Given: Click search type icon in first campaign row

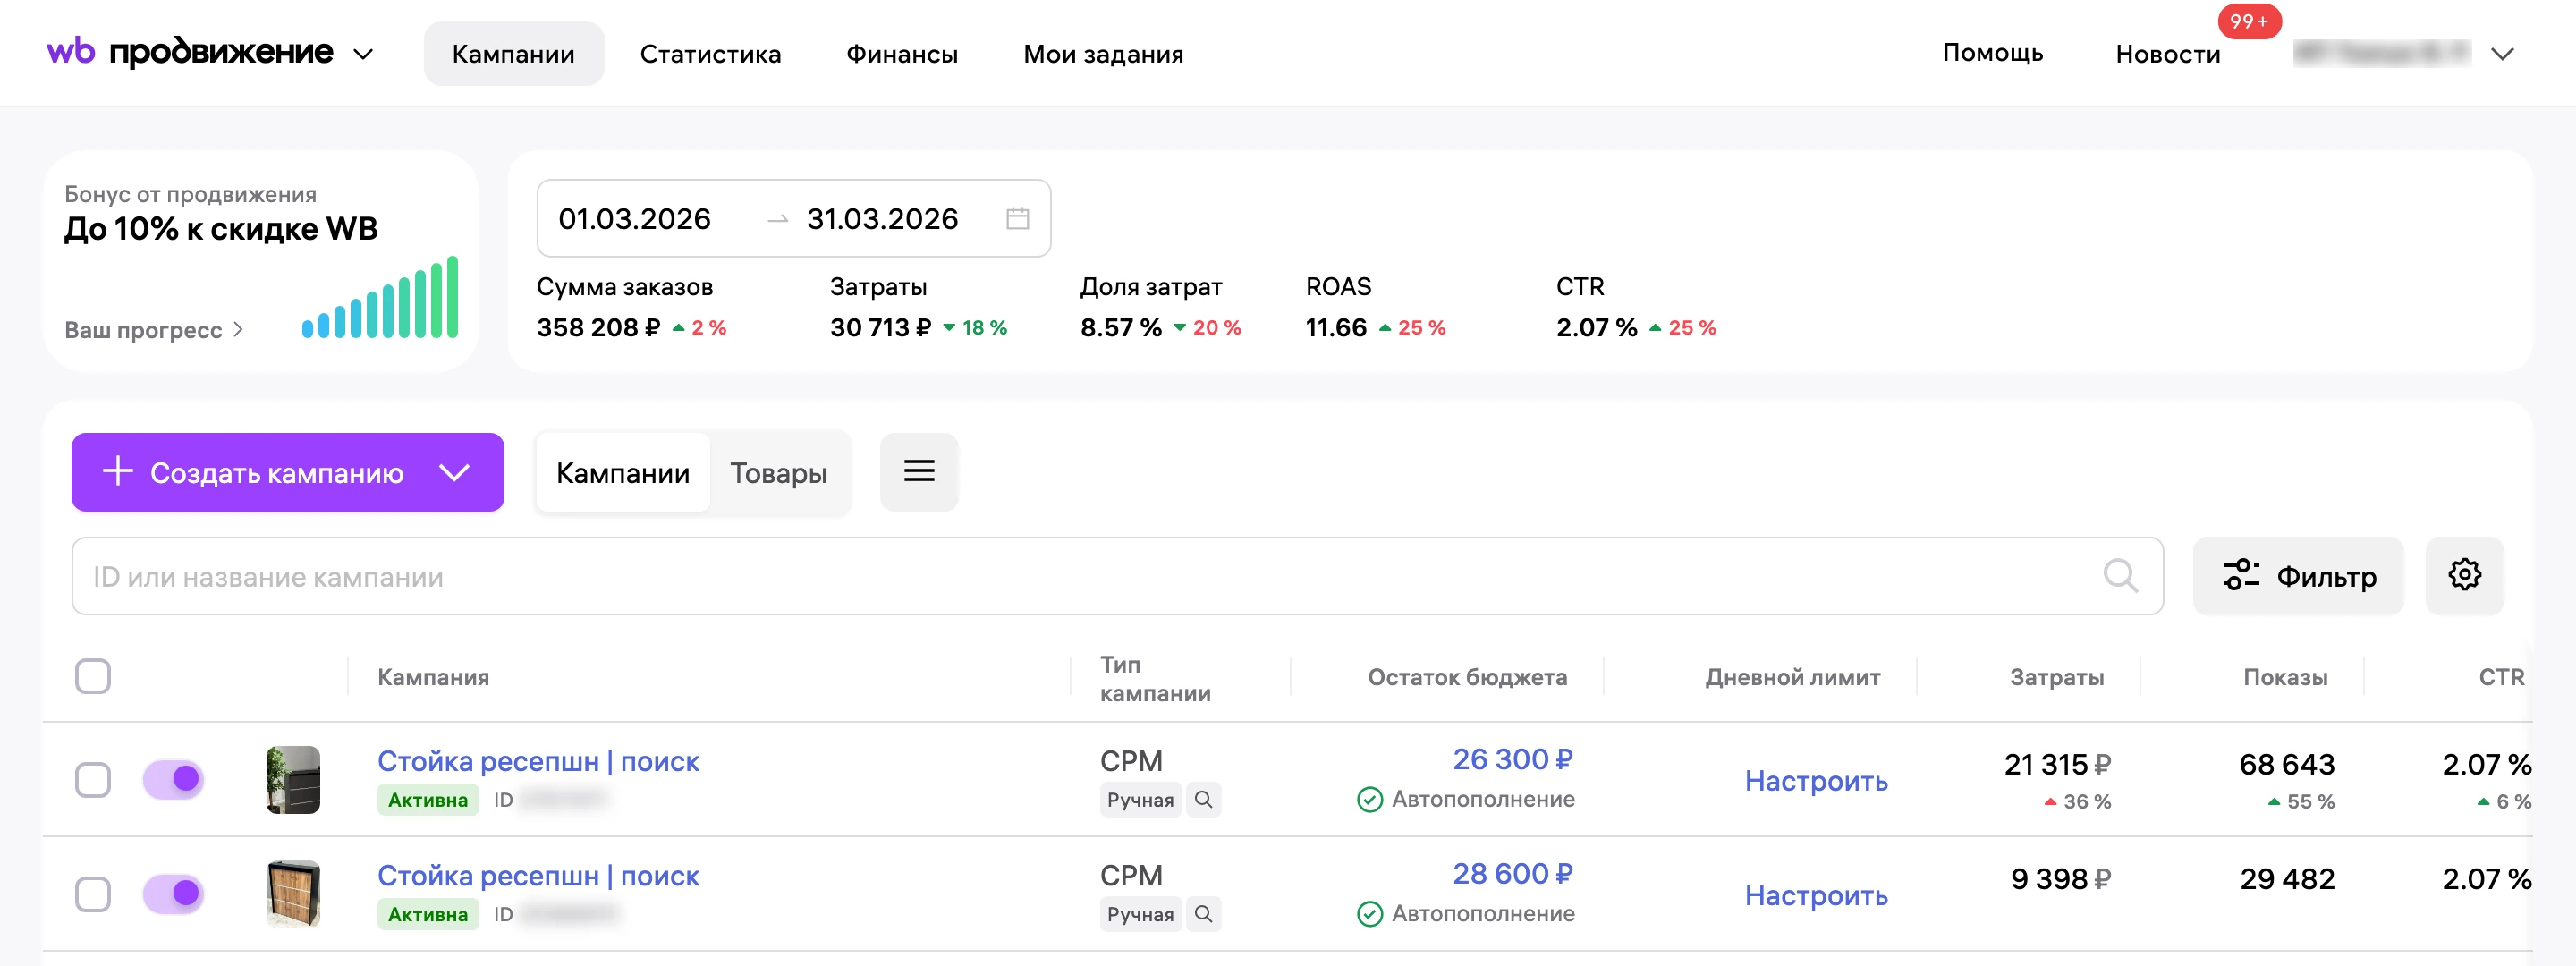Looking at the screenshot, I should [1204, 800].
